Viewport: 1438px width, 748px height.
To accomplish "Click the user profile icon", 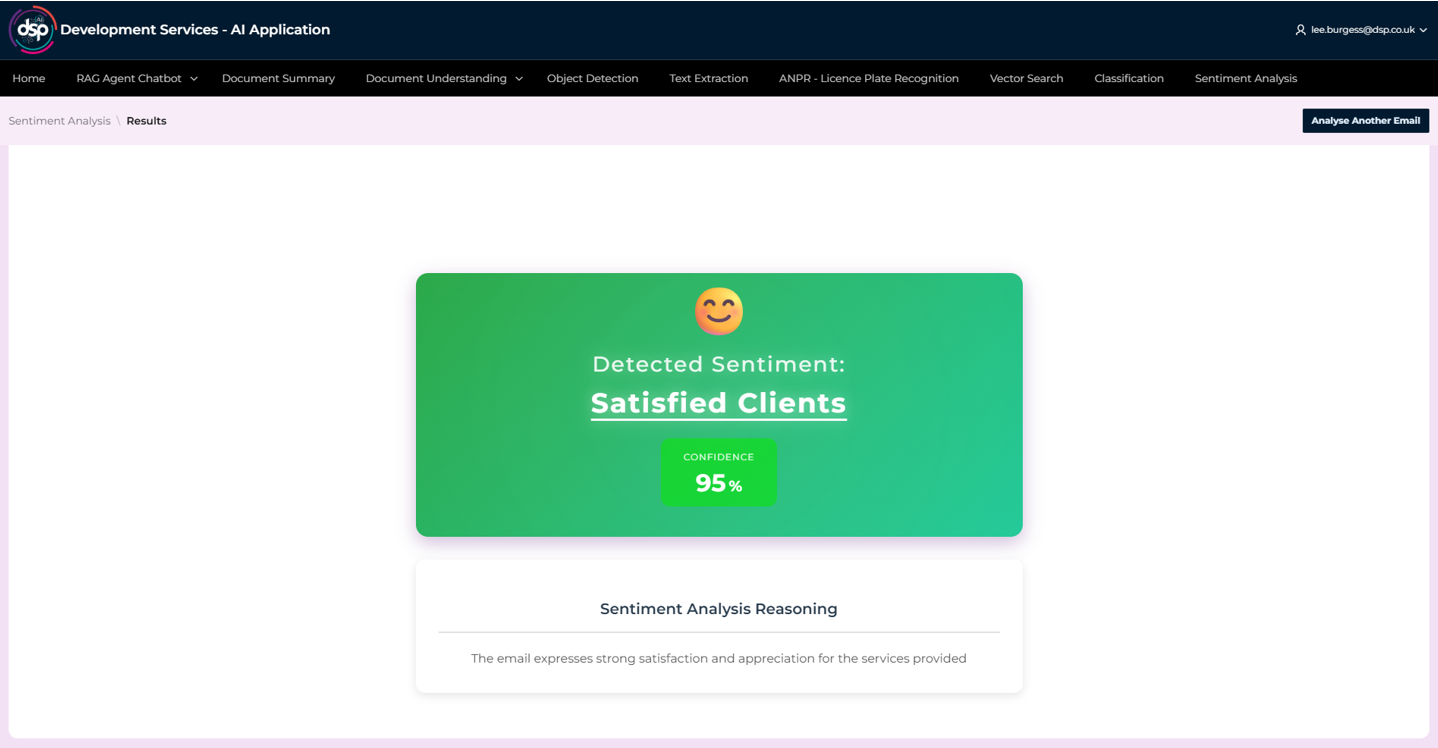I will [x=1300, y=30].
